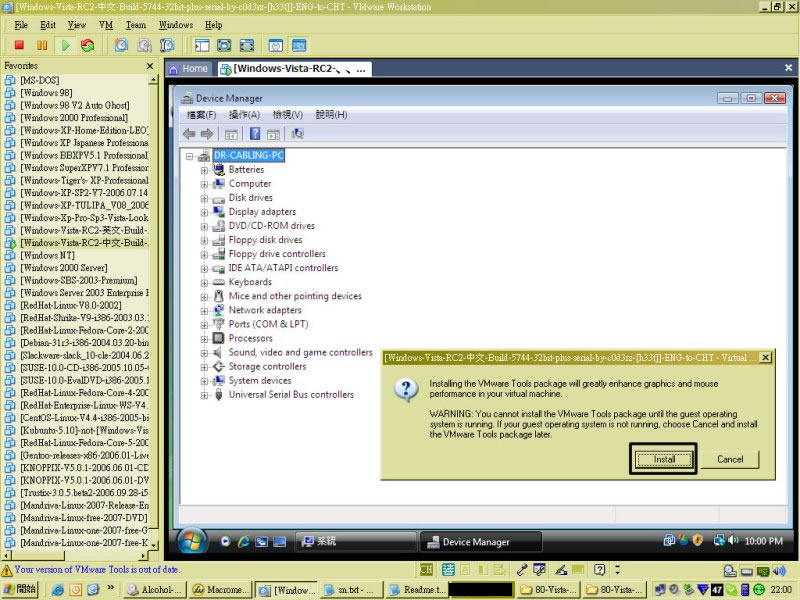Select 'Mice and other pointing devices' row
Screen dimensions: 800x600
[295, 296]
